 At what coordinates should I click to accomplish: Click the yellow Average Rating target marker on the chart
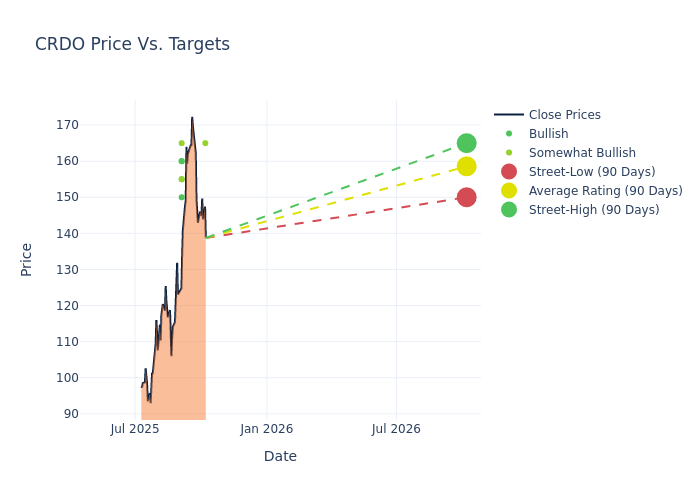coord(466,166)
